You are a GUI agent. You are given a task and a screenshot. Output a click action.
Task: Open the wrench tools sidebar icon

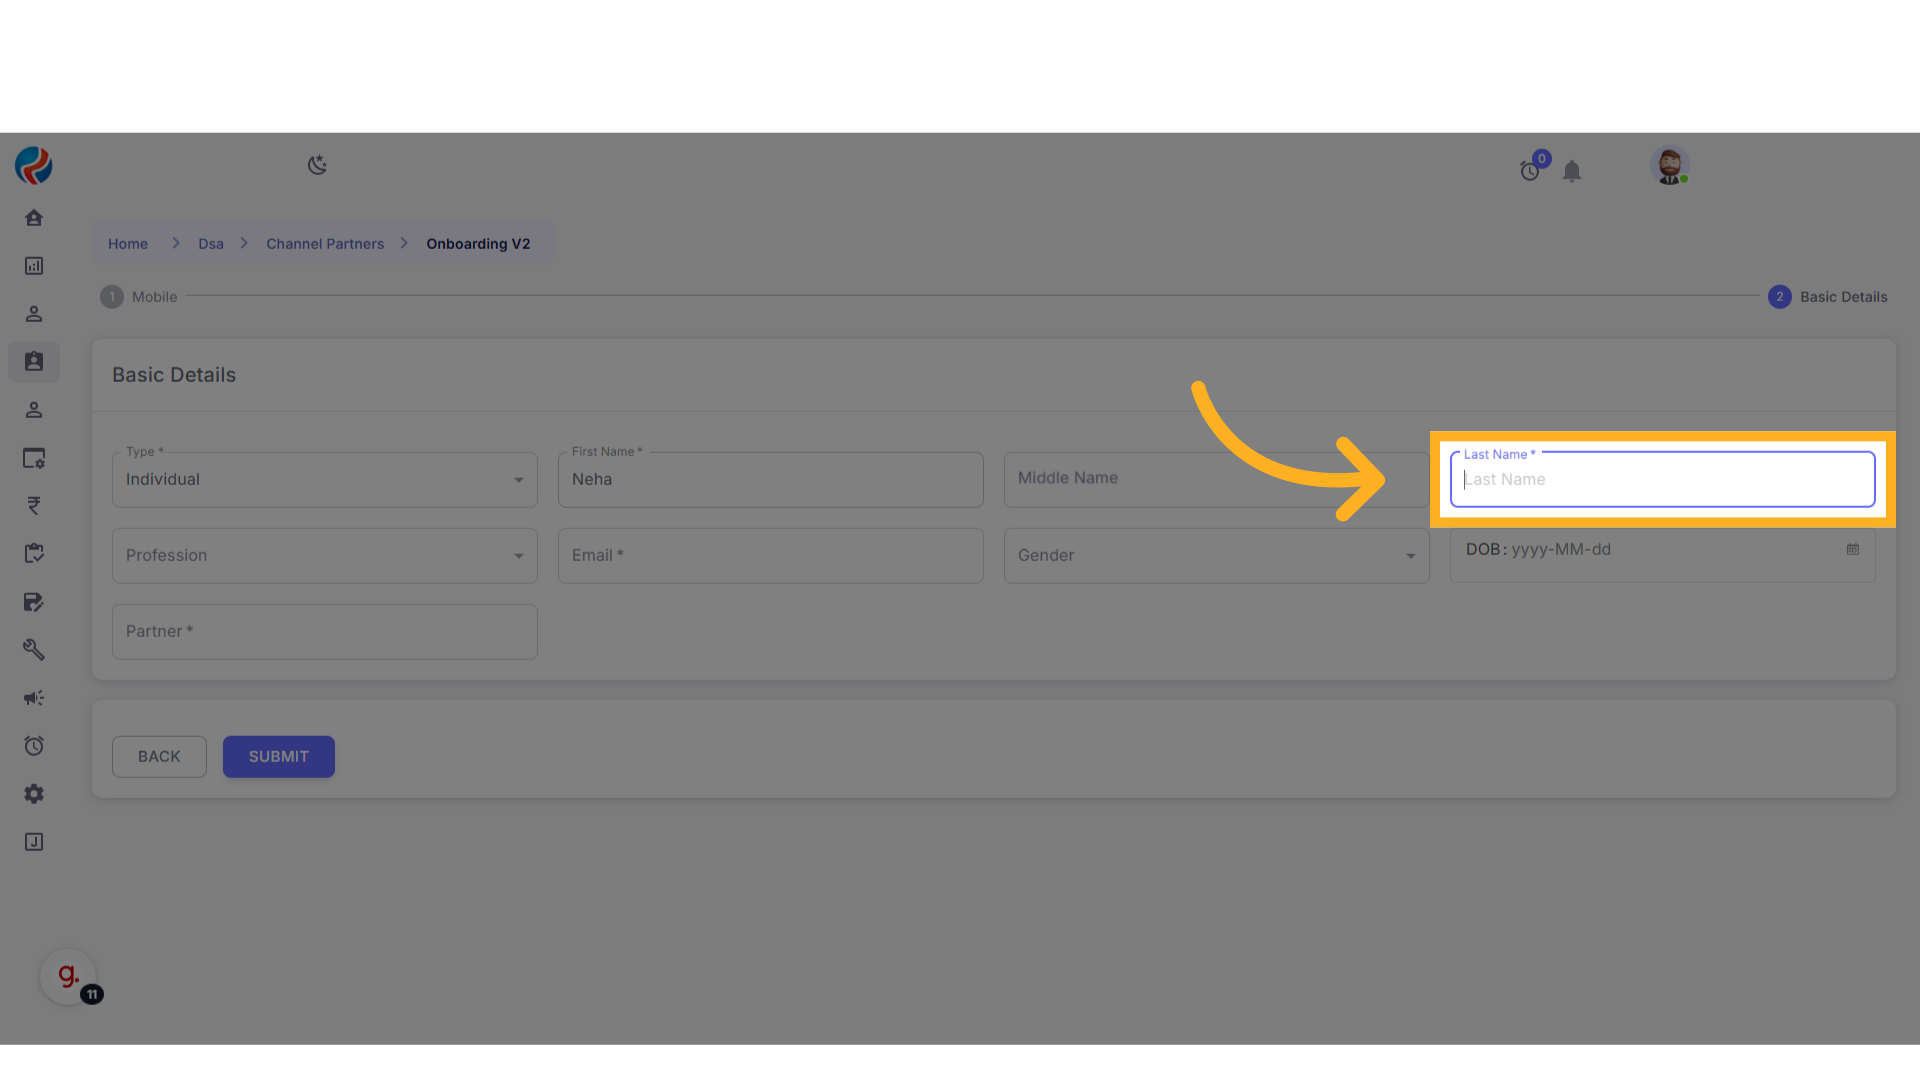pos(34,650)
